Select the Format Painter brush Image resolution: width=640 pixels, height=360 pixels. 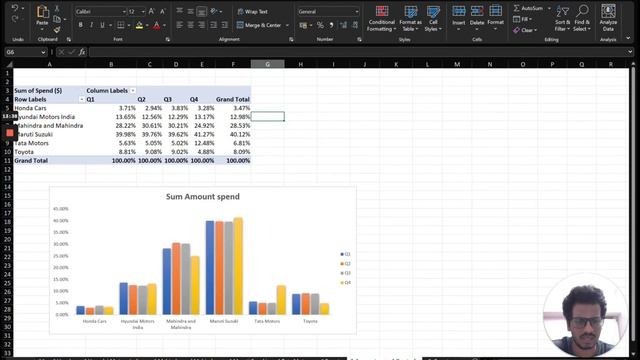point(57,30)
